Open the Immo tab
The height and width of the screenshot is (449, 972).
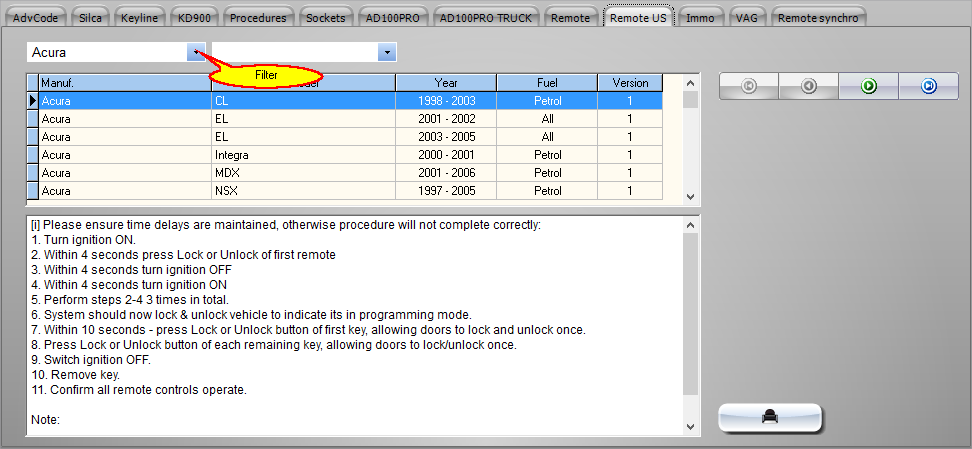pos(700,18)
